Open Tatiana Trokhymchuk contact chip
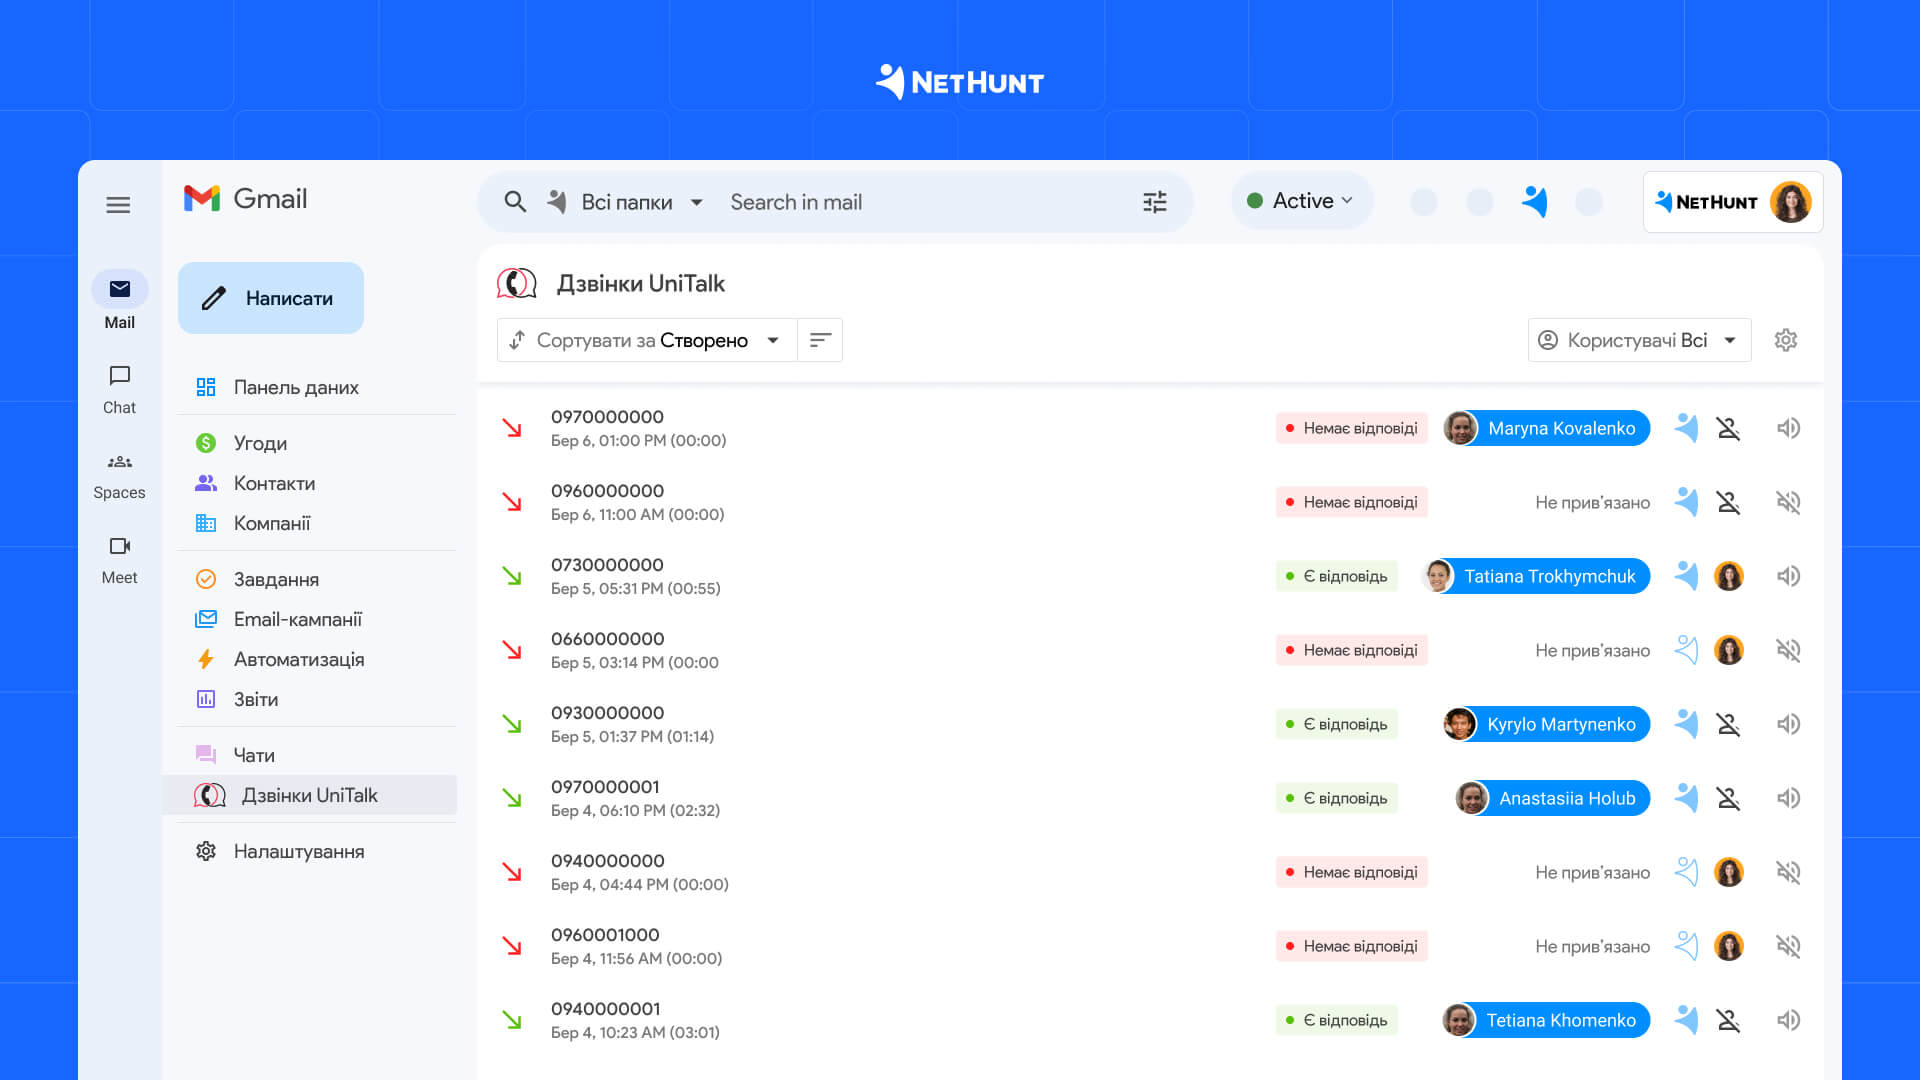 1535,576
